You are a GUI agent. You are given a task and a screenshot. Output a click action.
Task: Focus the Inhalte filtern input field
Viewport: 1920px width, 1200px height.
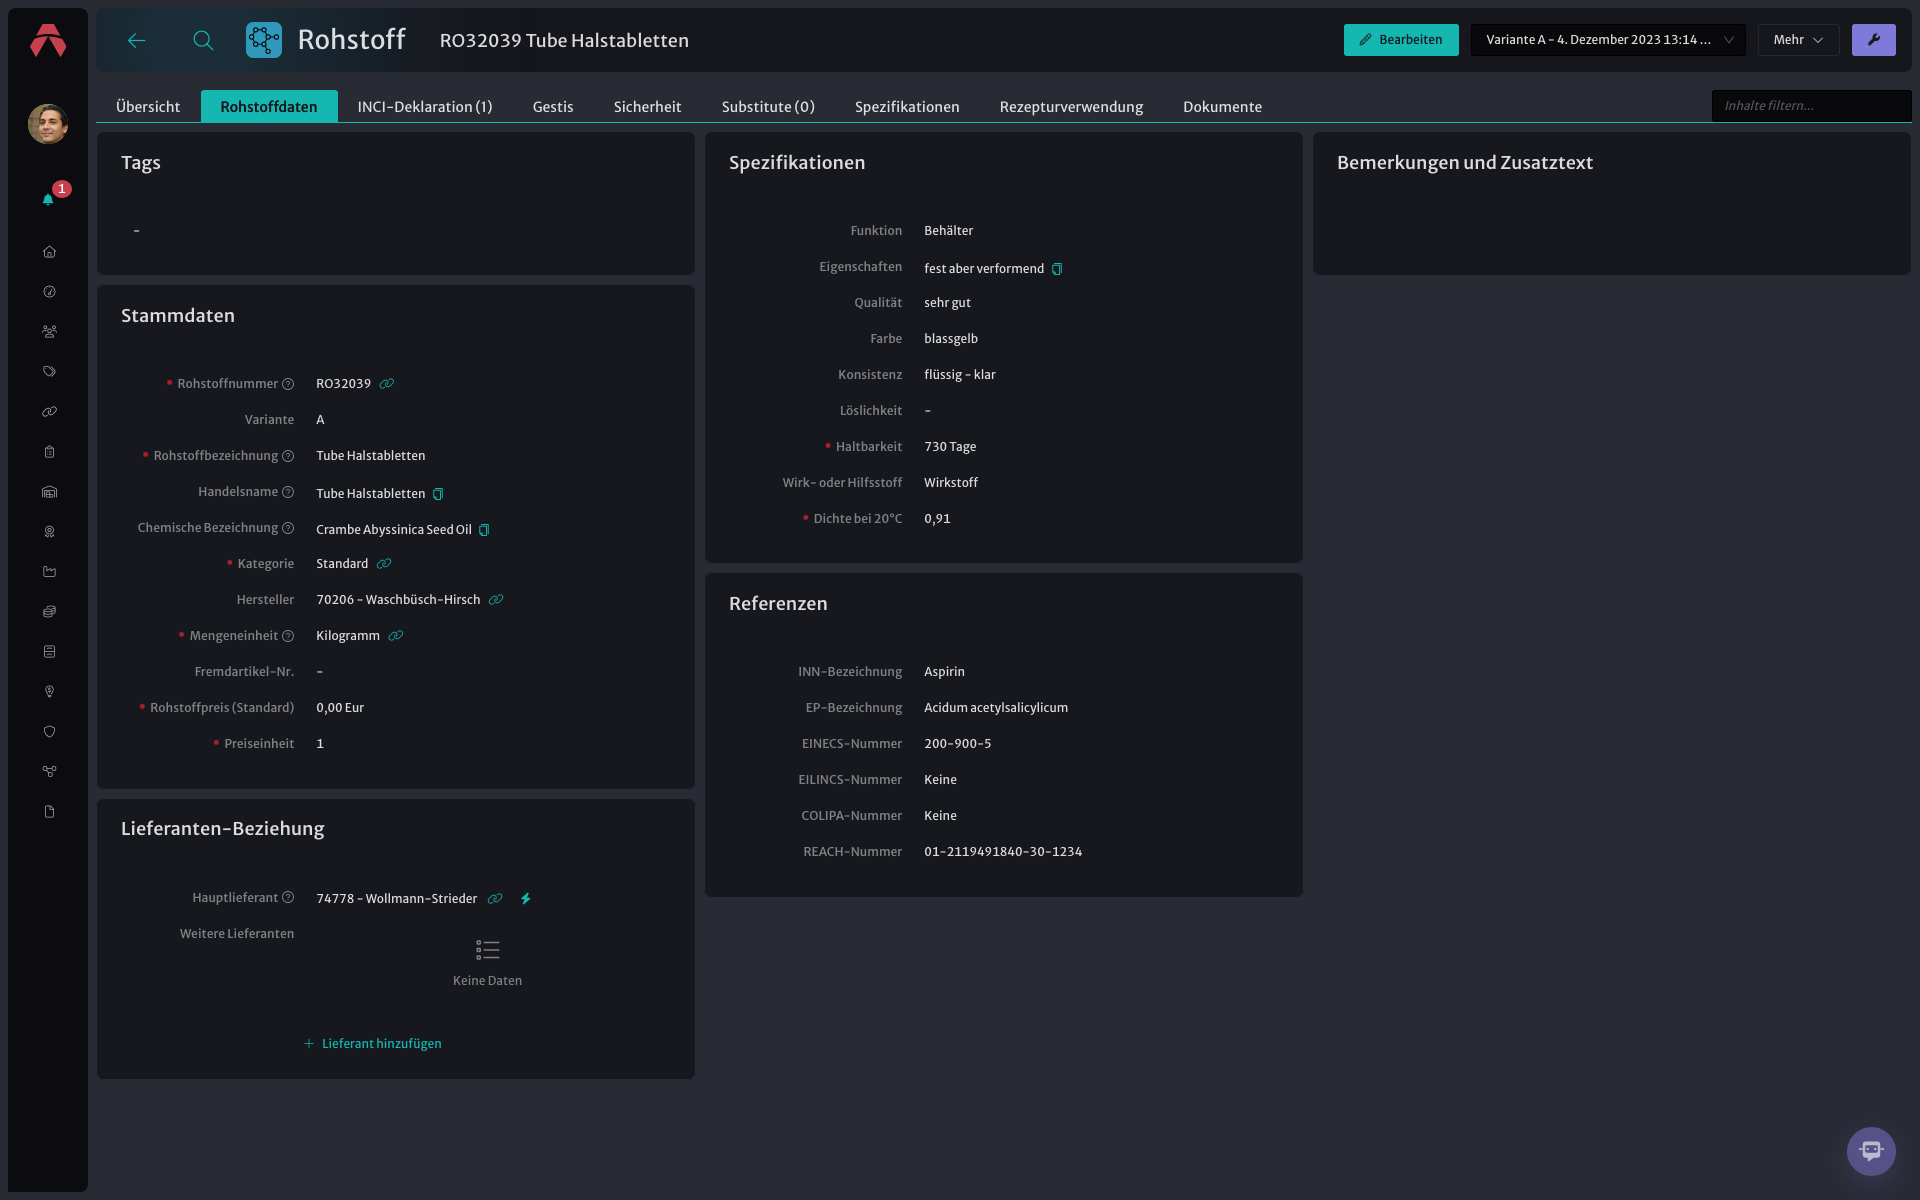[x=1811, y=106]
